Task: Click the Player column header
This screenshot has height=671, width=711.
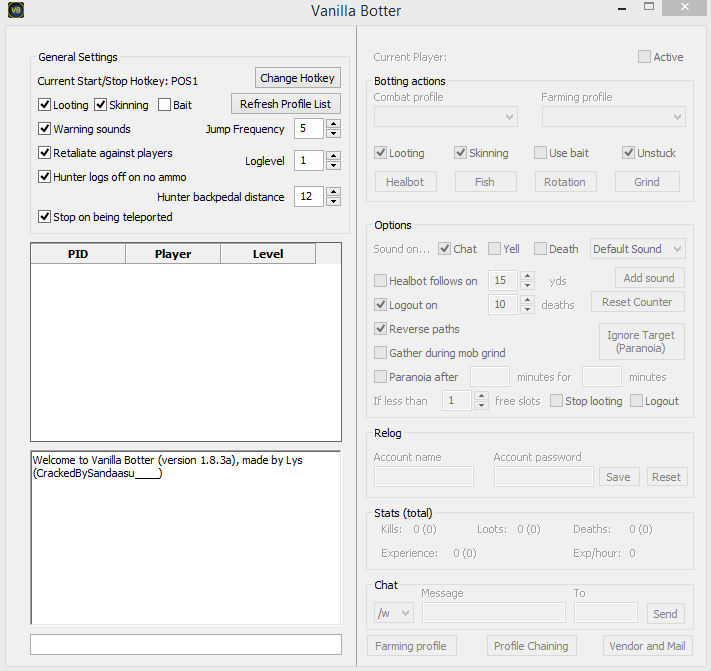Action: (173, 254)
